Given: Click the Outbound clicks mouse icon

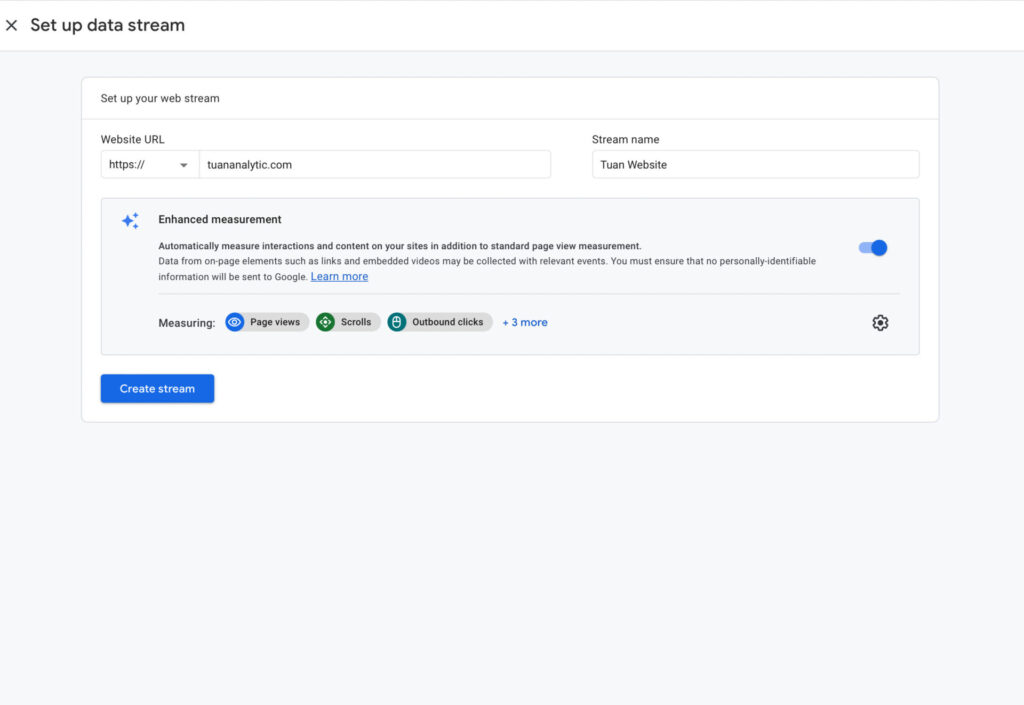Looking at the screenshot, I should [x=397, y=322].
